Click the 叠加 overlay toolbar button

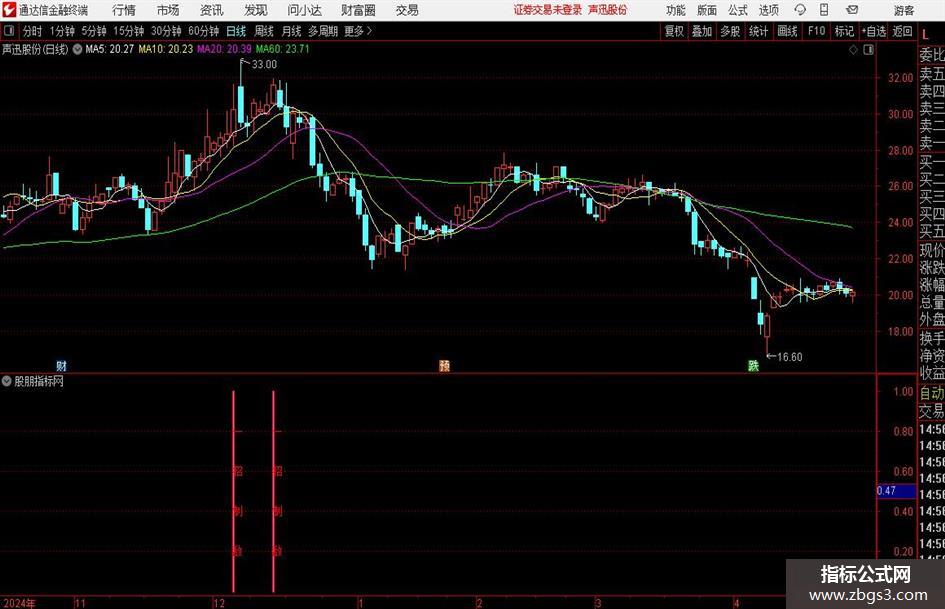coord(702,31)
